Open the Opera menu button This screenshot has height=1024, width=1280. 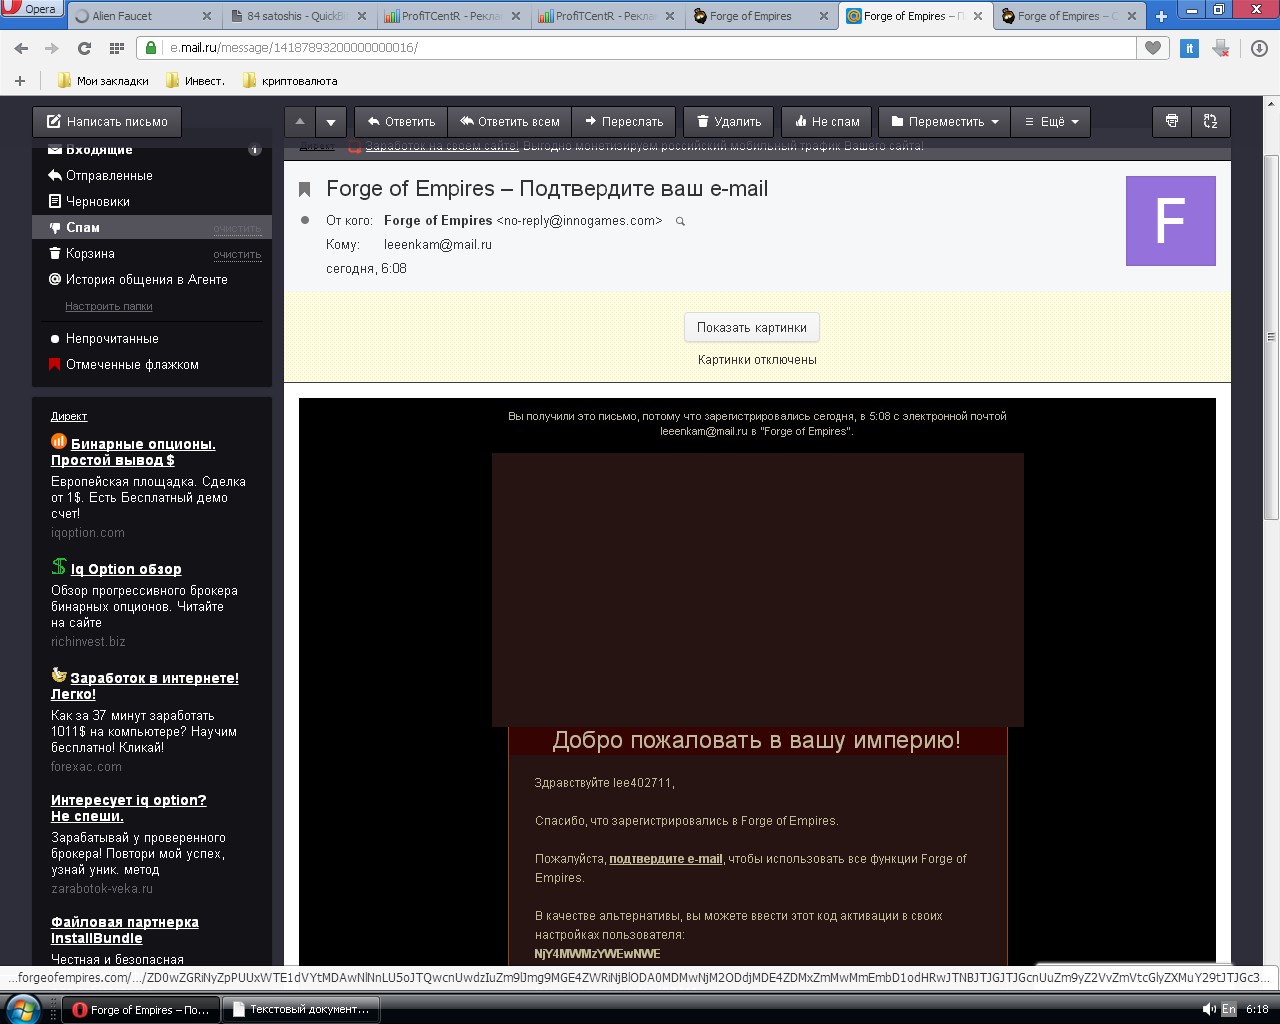30,8
